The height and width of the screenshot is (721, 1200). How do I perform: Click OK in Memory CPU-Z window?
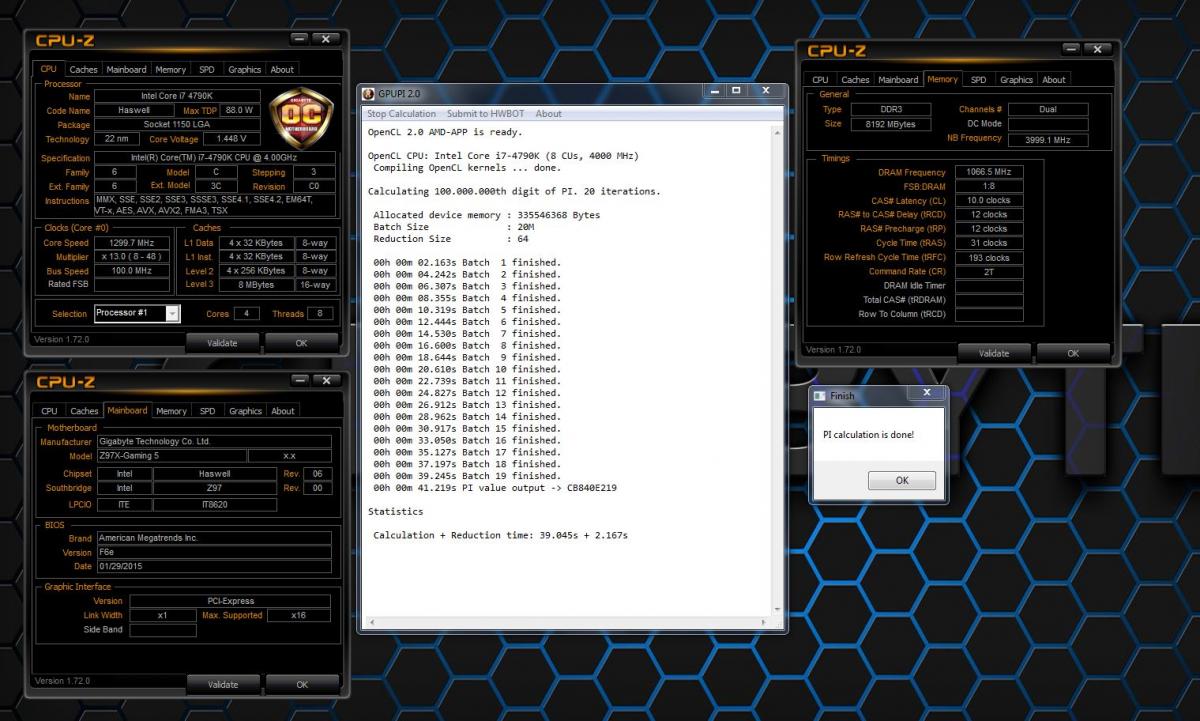pyautogui.click(x=1073, y=353)
